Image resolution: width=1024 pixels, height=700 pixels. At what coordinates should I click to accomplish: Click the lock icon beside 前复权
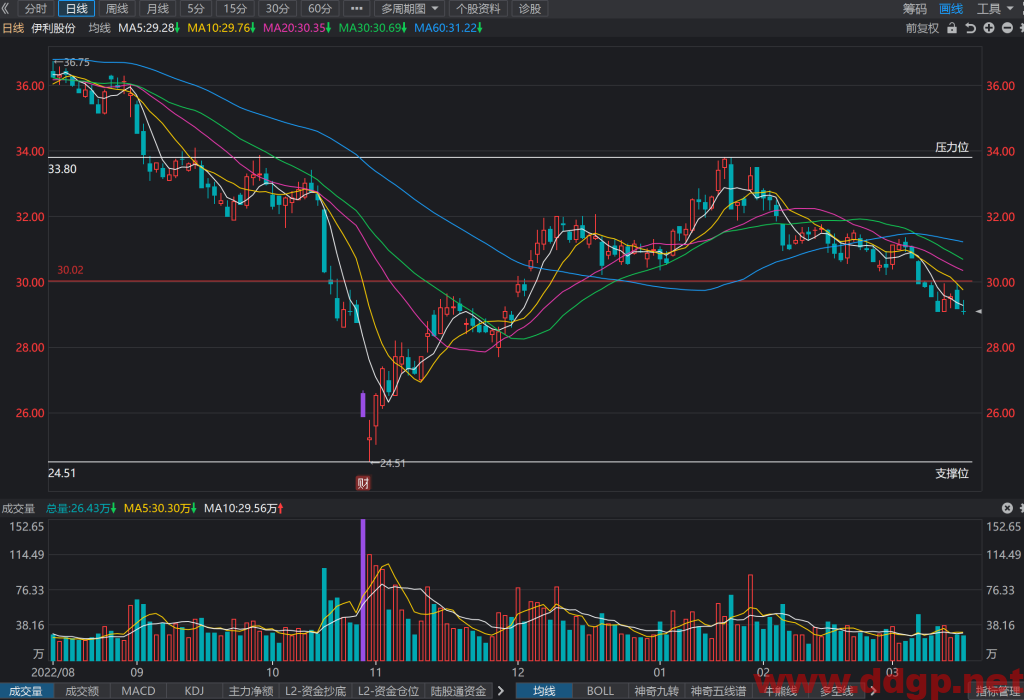[952, 28]
